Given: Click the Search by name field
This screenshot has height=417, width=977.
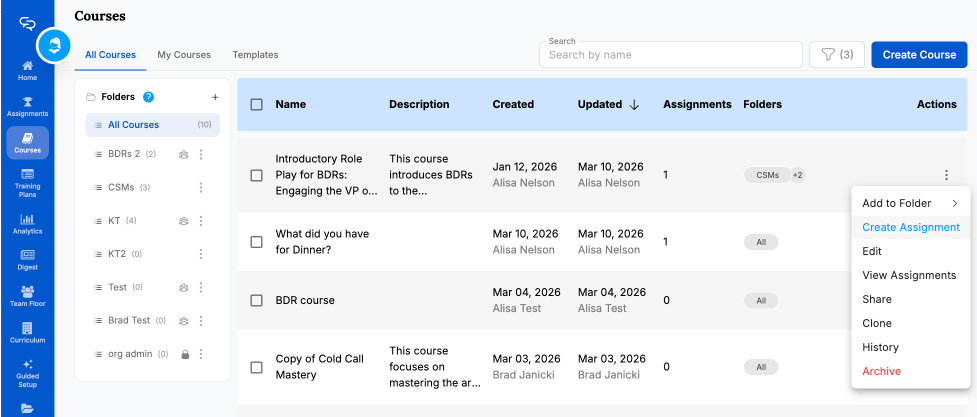Looking at the screenshot, I should pyautogui.click(x=670, y=55).
